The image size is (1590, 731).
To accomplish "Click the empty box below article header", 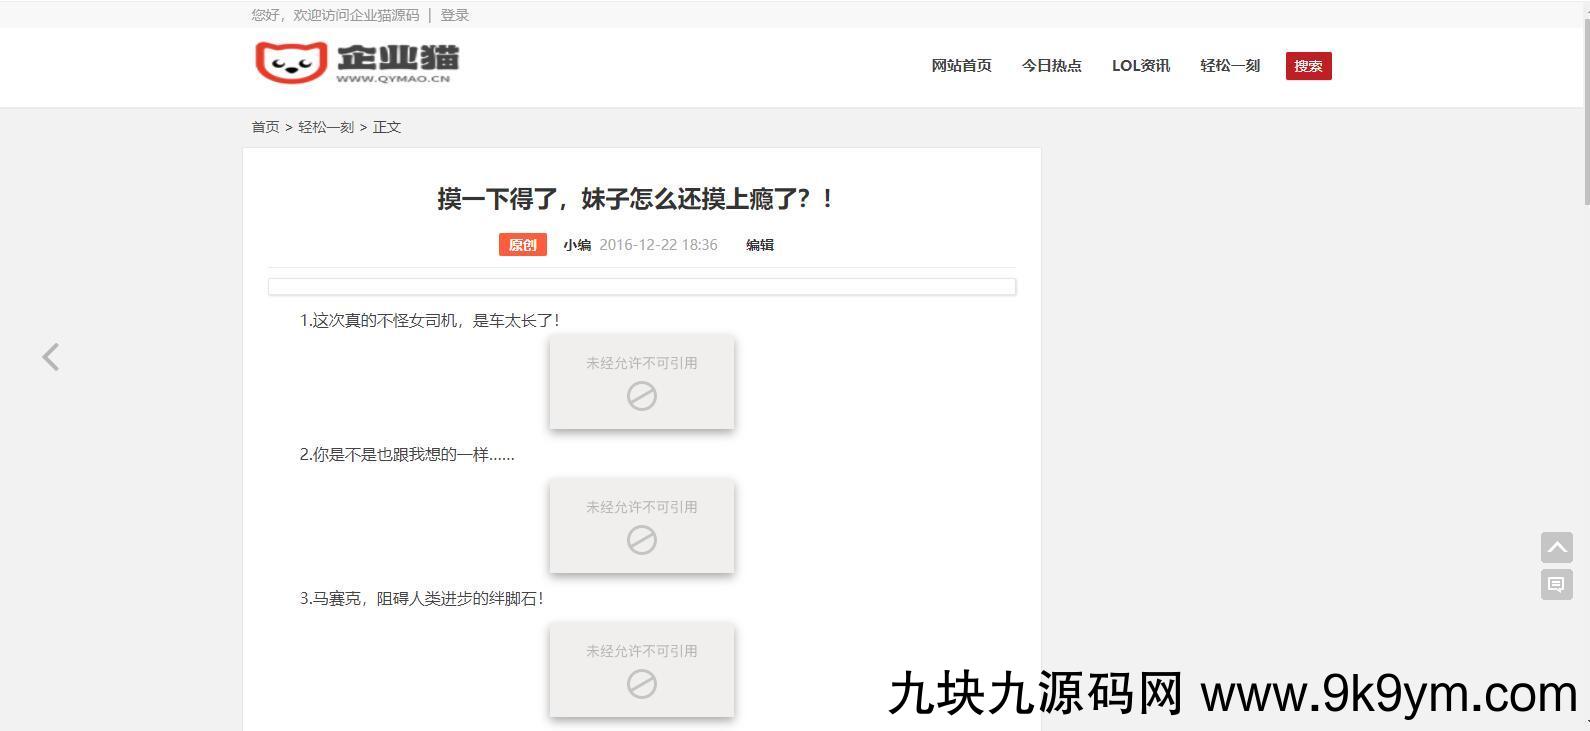I will tap(641, 287).
